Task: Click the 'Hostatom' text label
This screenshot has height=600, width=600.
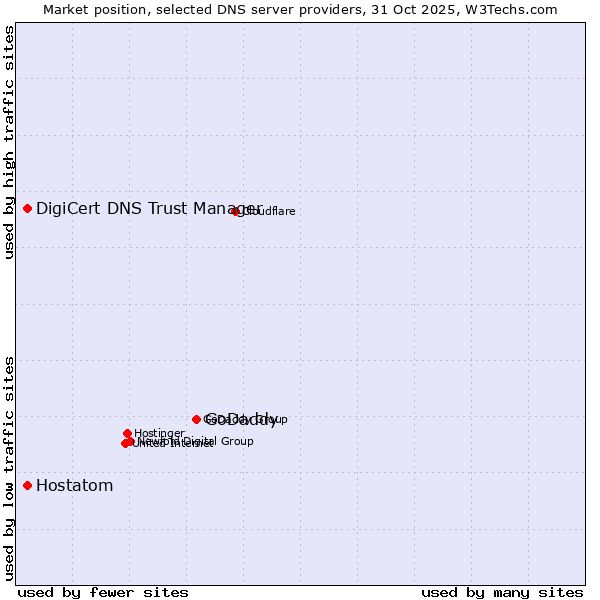Action: point(75,486)
